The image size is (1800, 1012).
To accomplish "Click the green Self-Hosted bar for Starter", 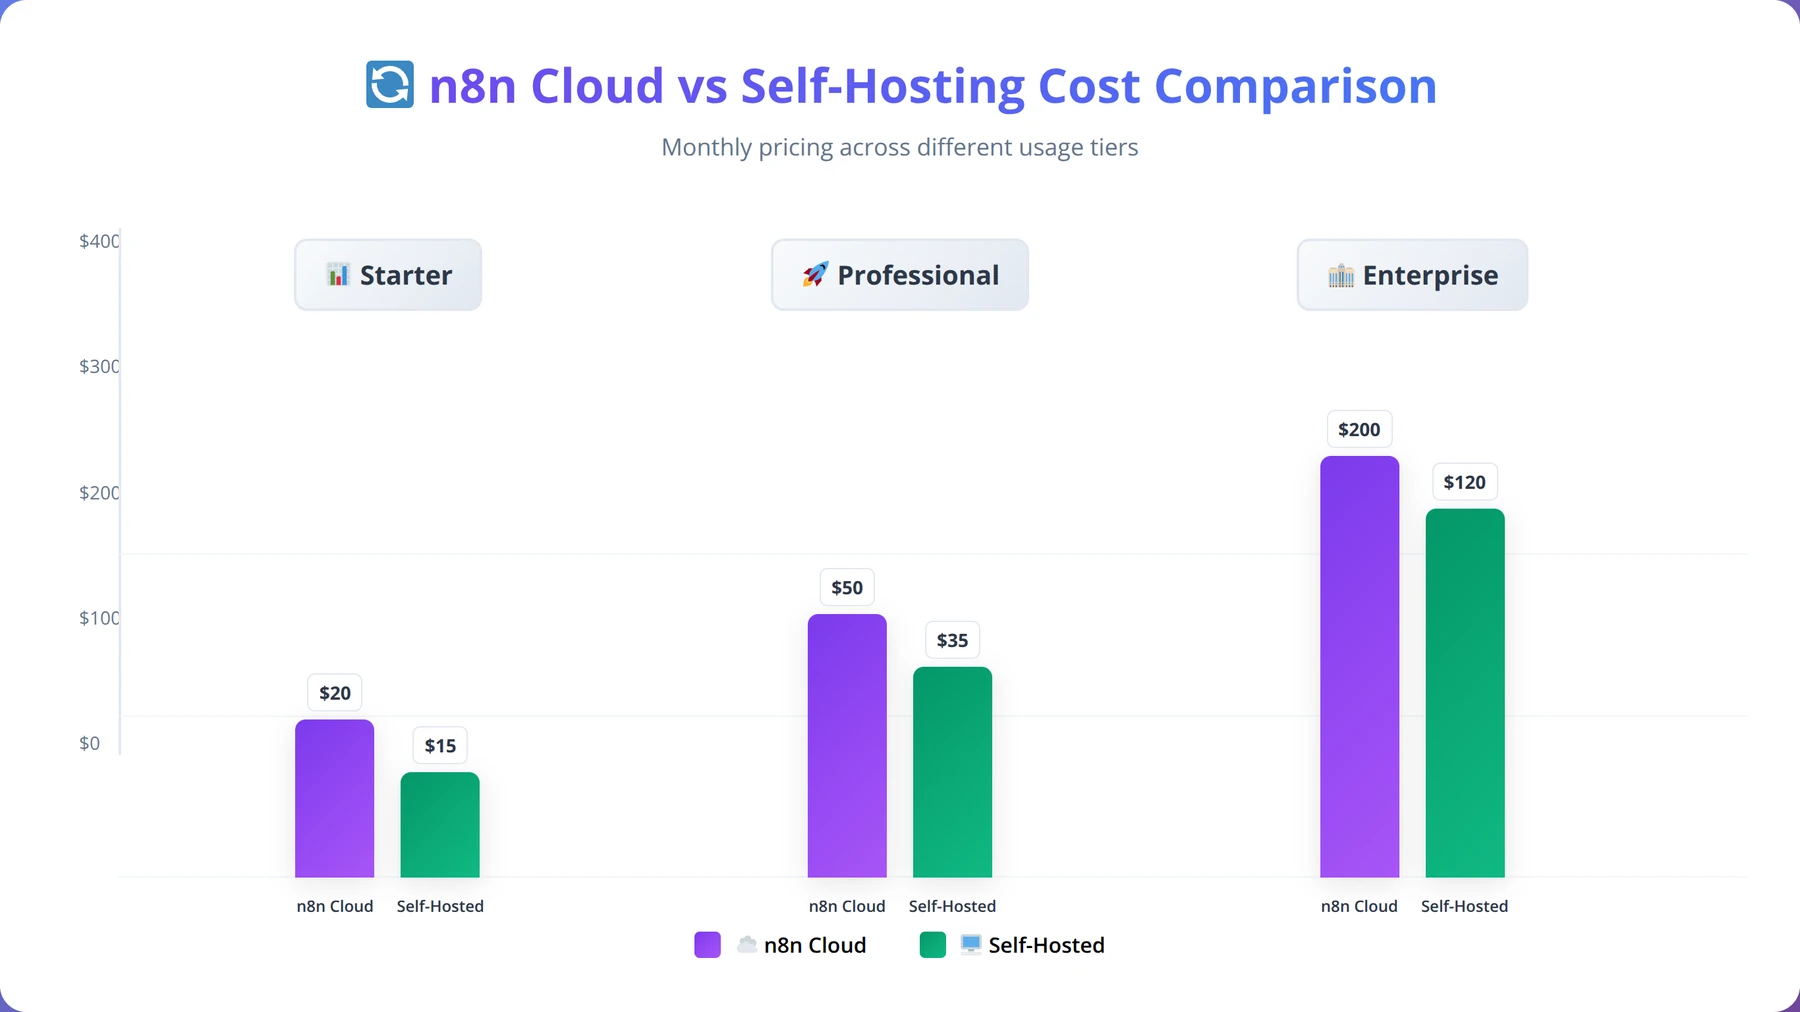I will coord(440,825).
